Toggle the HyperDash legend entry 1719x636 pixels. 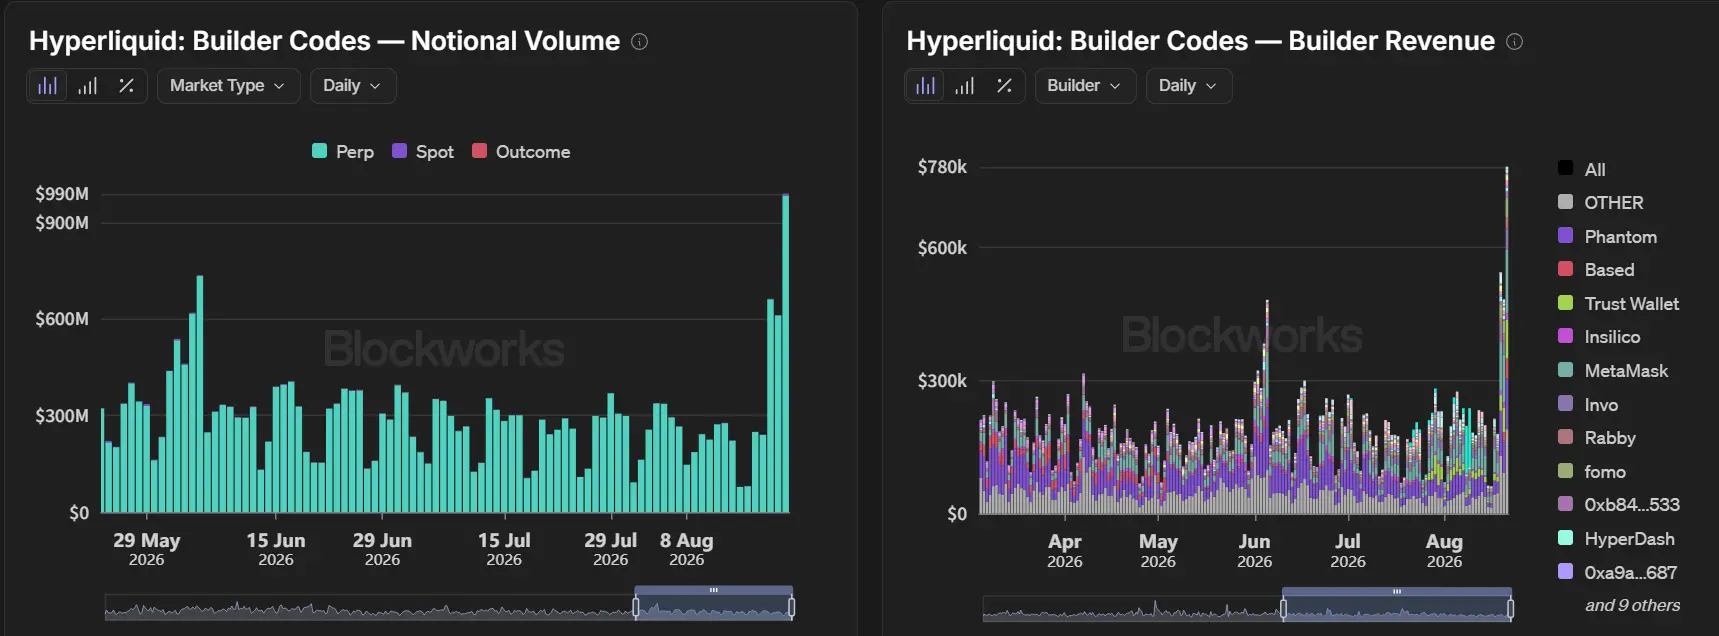1616,538
